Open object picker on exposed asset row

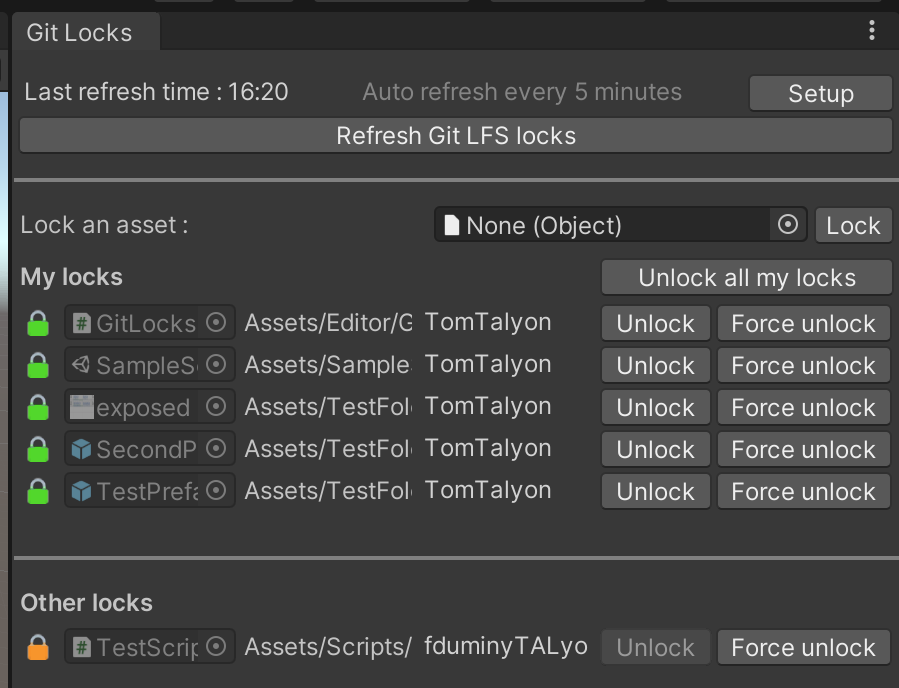[x=216, y=406]
